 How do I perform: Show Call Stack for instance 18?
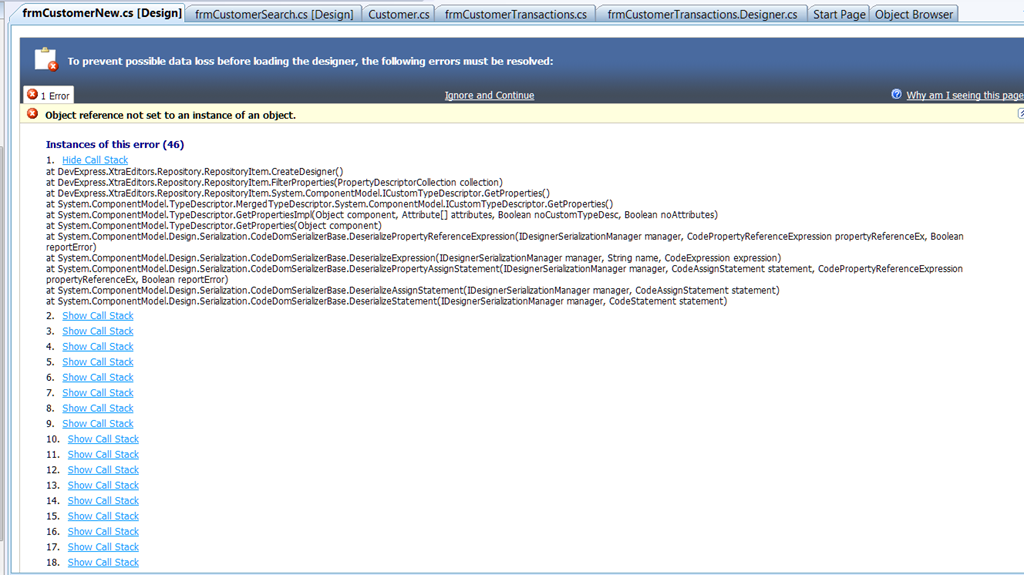103,563
